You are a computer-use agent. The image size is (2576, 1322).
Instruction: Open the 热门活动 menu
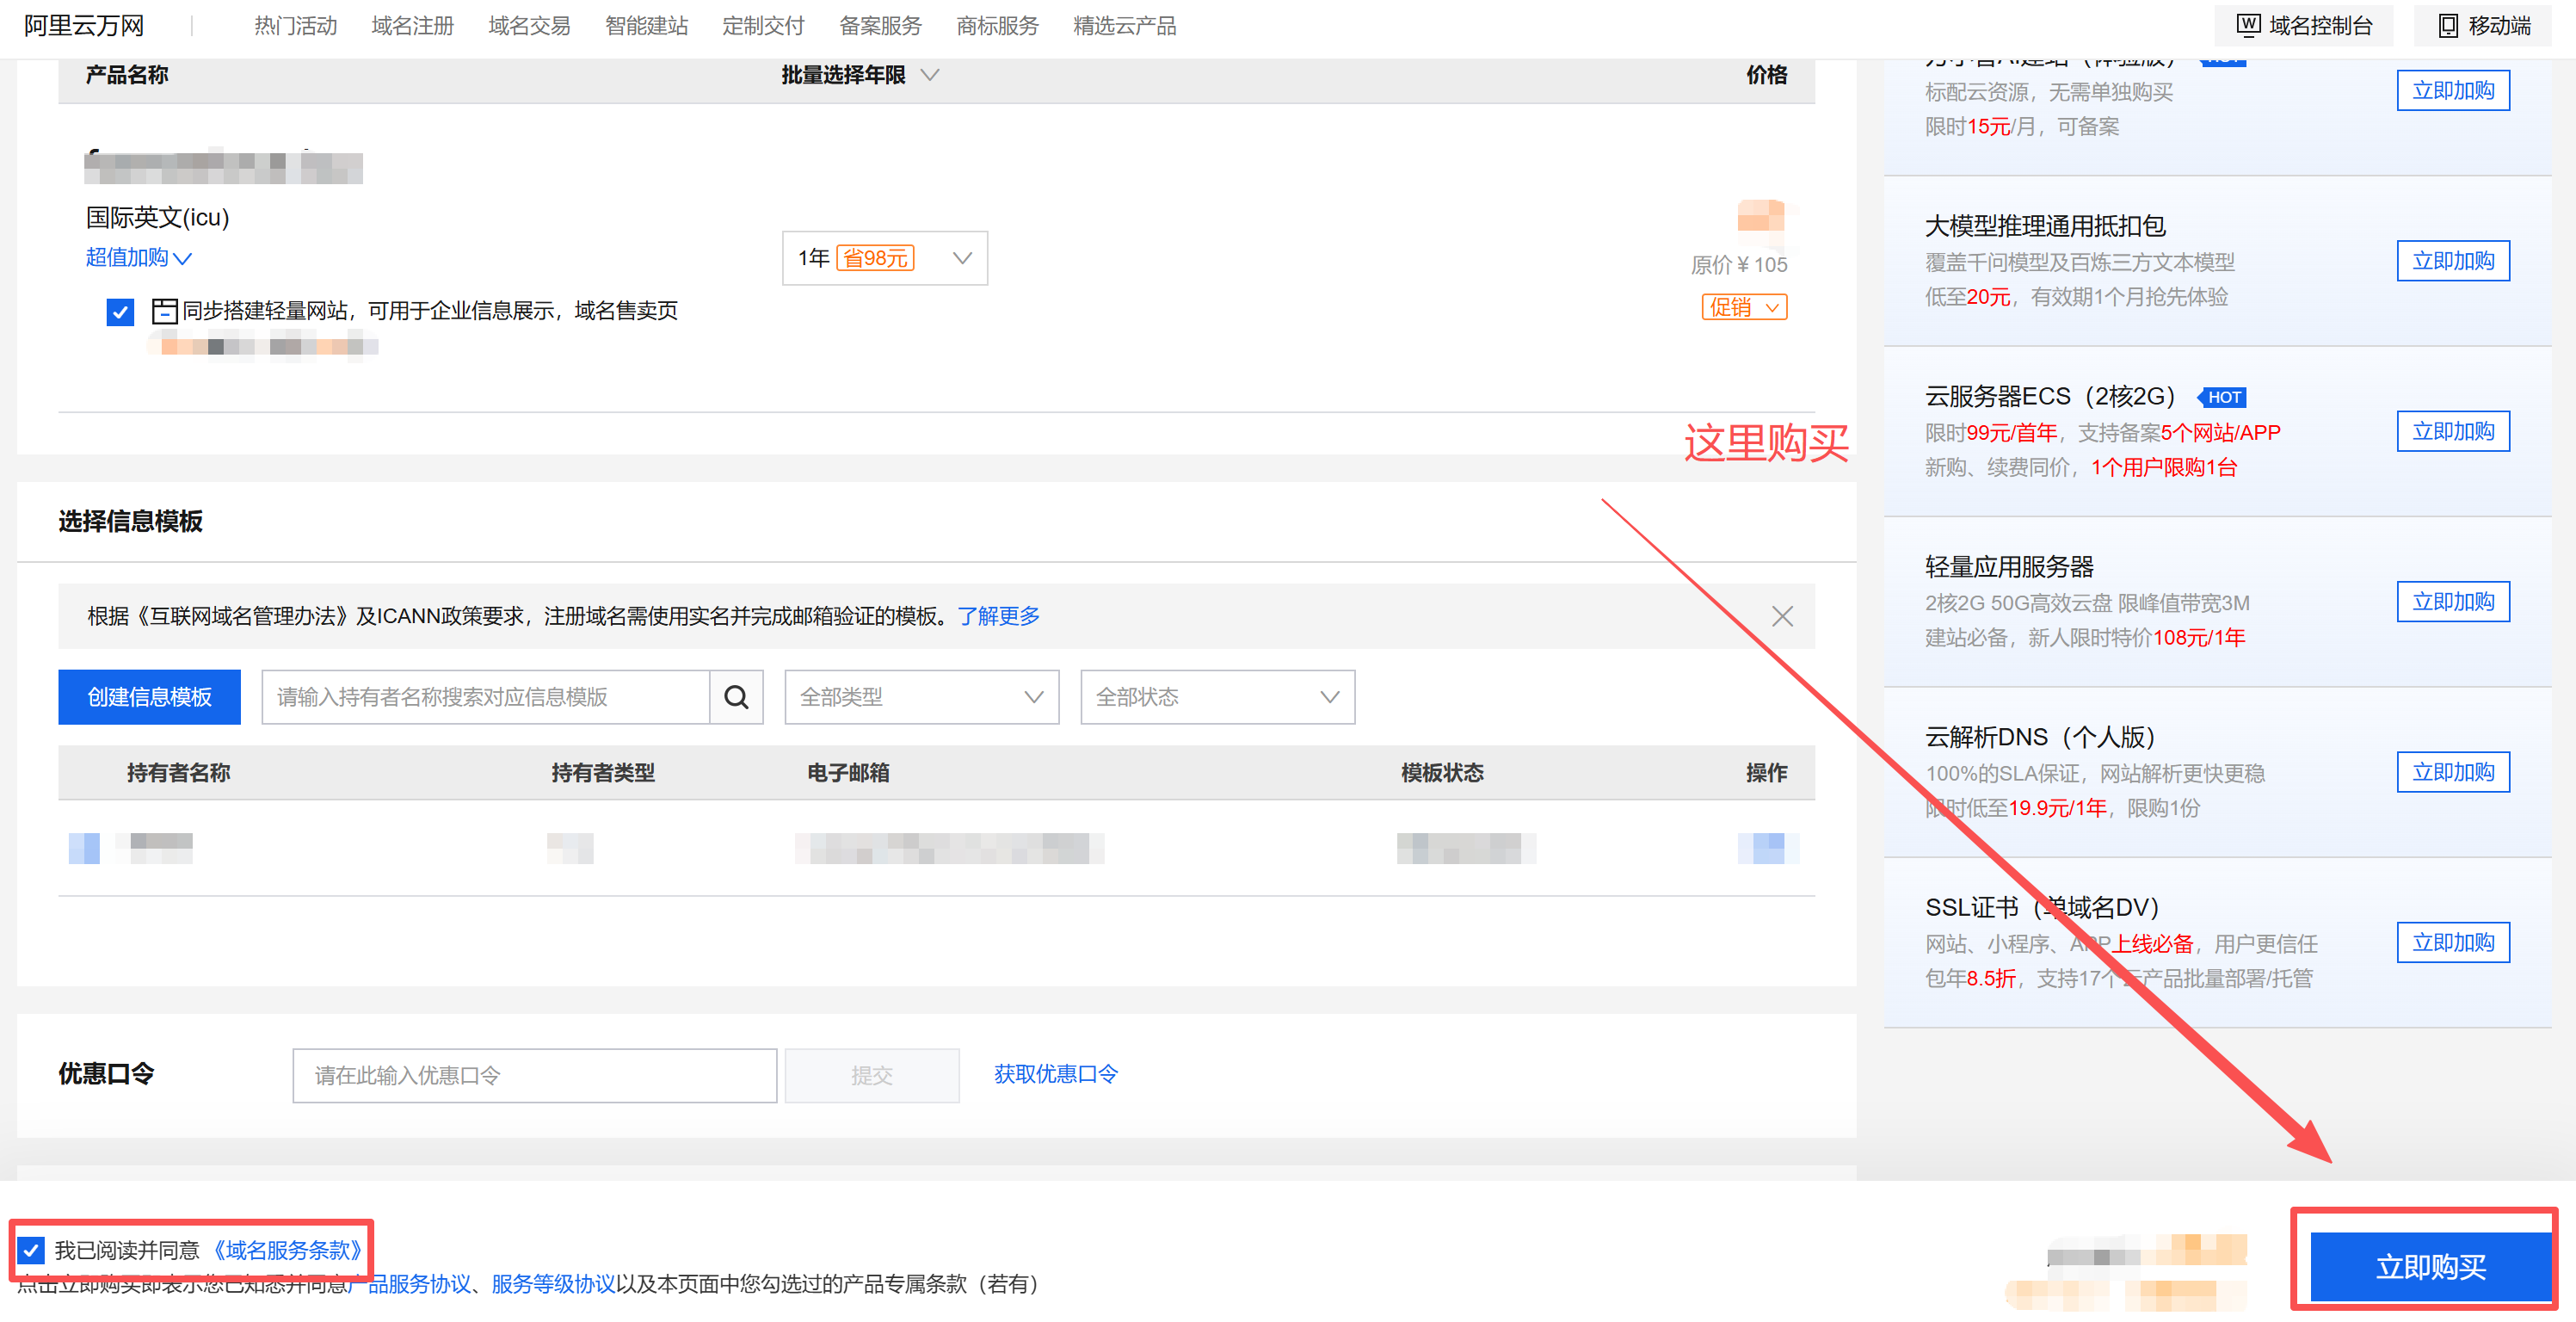pyautogui.click(x=295, y=26)
